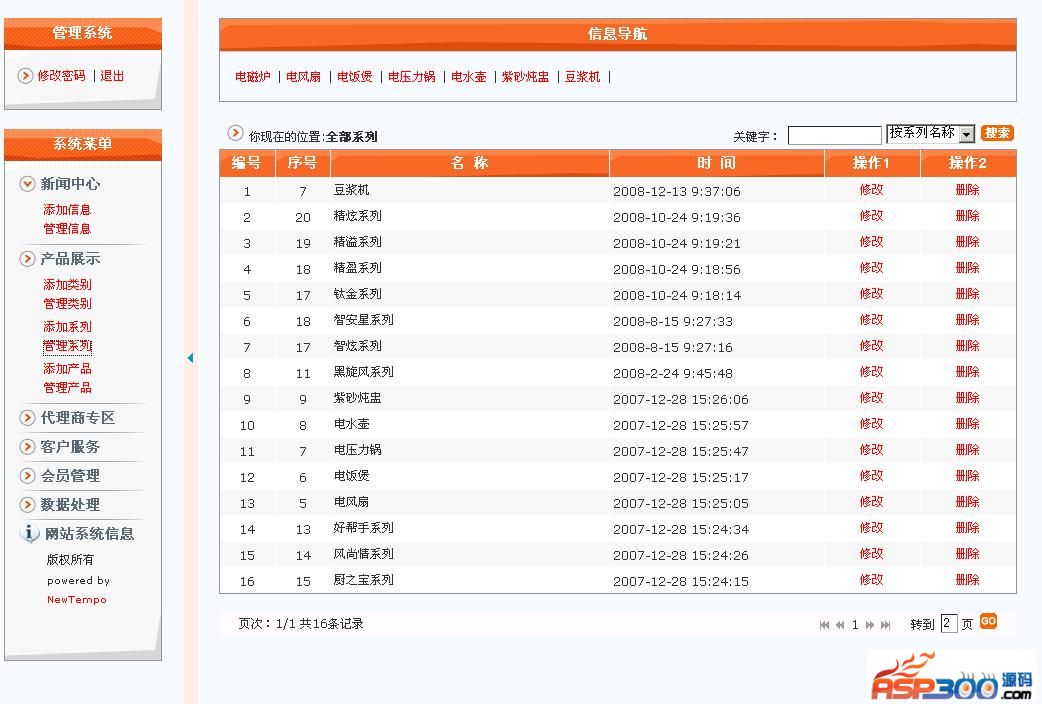Focus the 关键字 search input field
Image resolution: width=1042 pixels, height=704 pixels.
coord(835,136)
